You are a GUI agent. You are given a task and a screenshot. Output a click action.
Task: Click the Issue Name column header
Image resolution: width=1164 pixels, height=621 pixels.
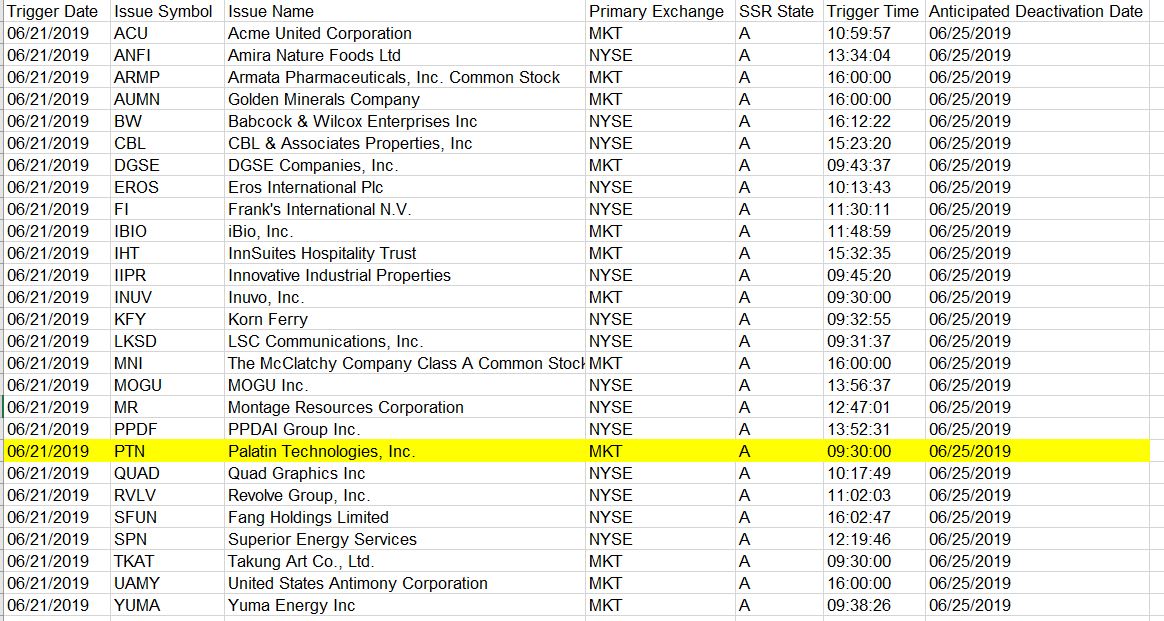click(271, 11)
